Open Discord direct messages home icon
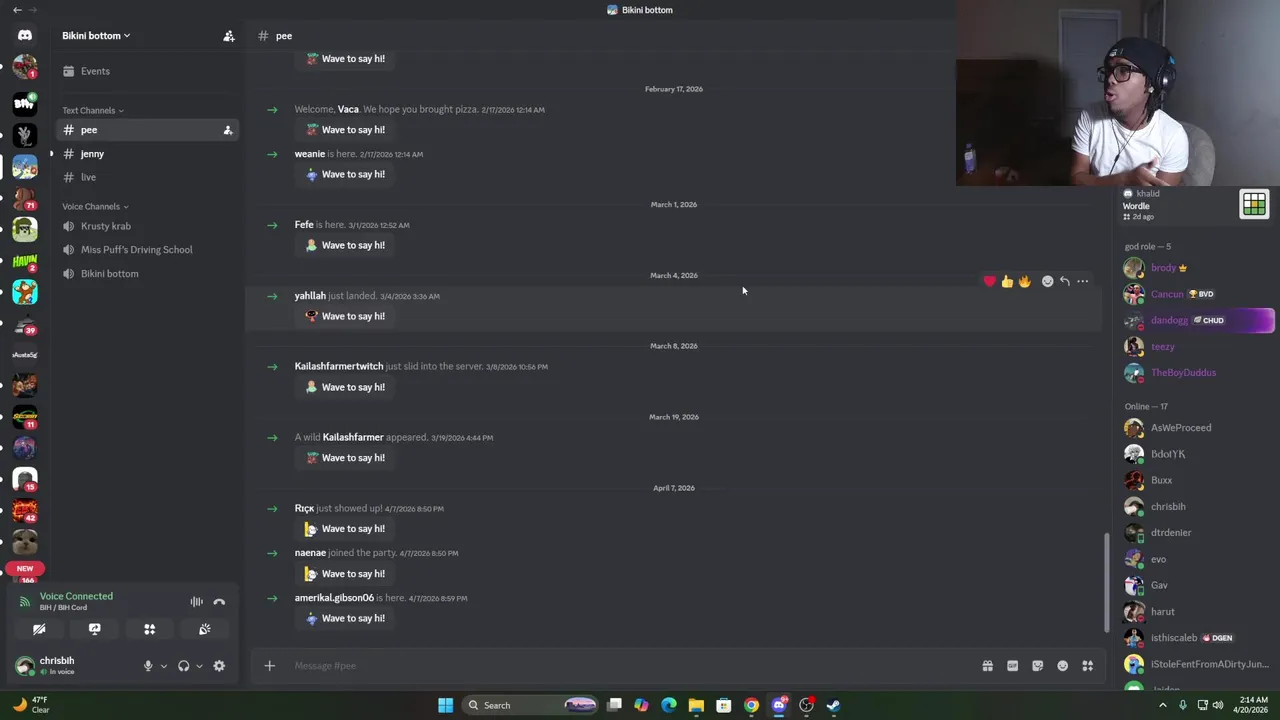The width and height of the screenshot is (1280, 720). pyautogui.click(x=25, y=36)
